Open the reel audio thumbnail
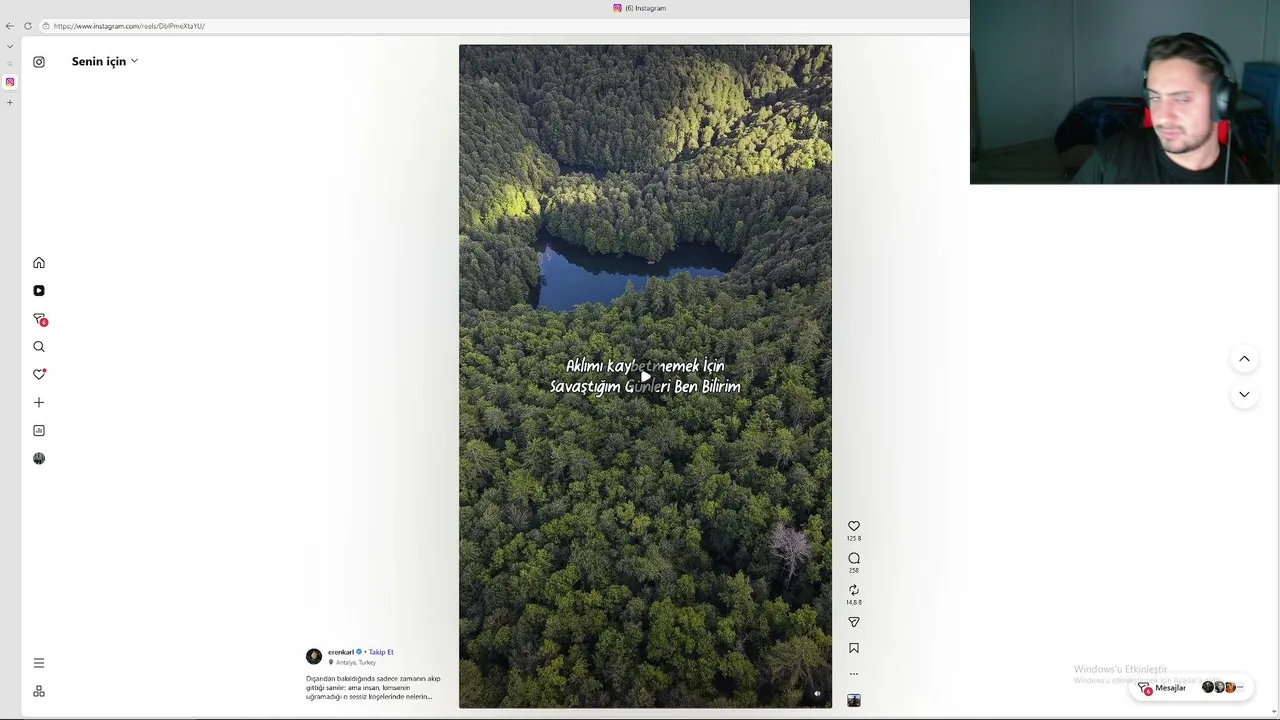The height and width of the screenshot is (720, 1280). tap(854, 700)
